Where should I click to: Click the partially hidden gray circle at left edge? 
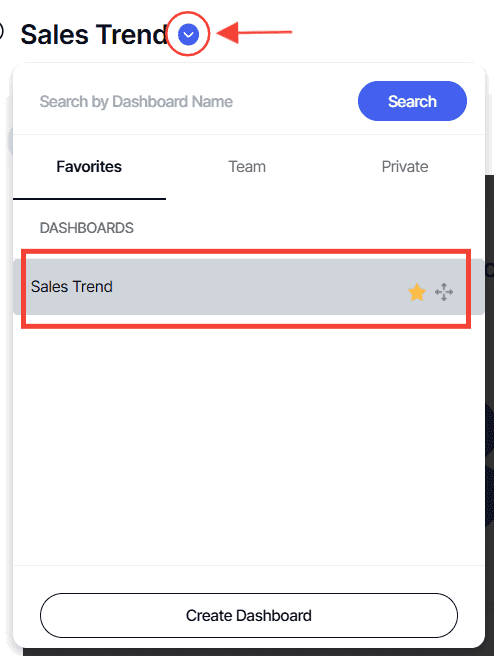click(10, 140)
